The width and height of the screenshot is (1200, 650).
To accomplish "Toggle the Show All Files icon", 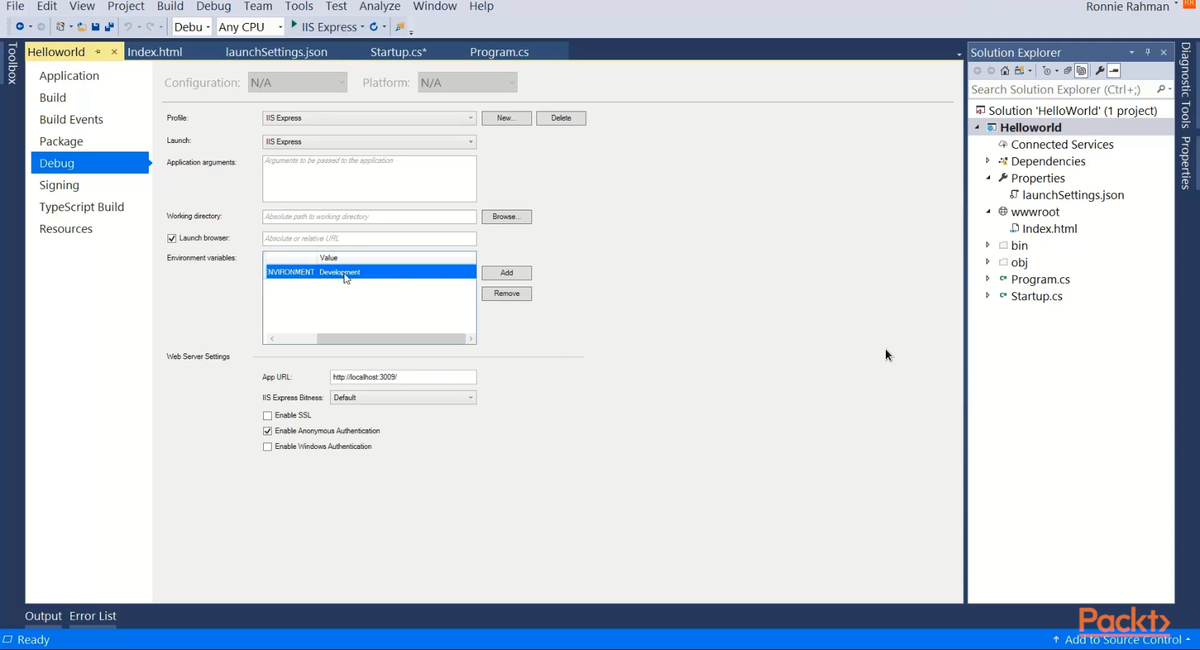I will point(1081,71).
